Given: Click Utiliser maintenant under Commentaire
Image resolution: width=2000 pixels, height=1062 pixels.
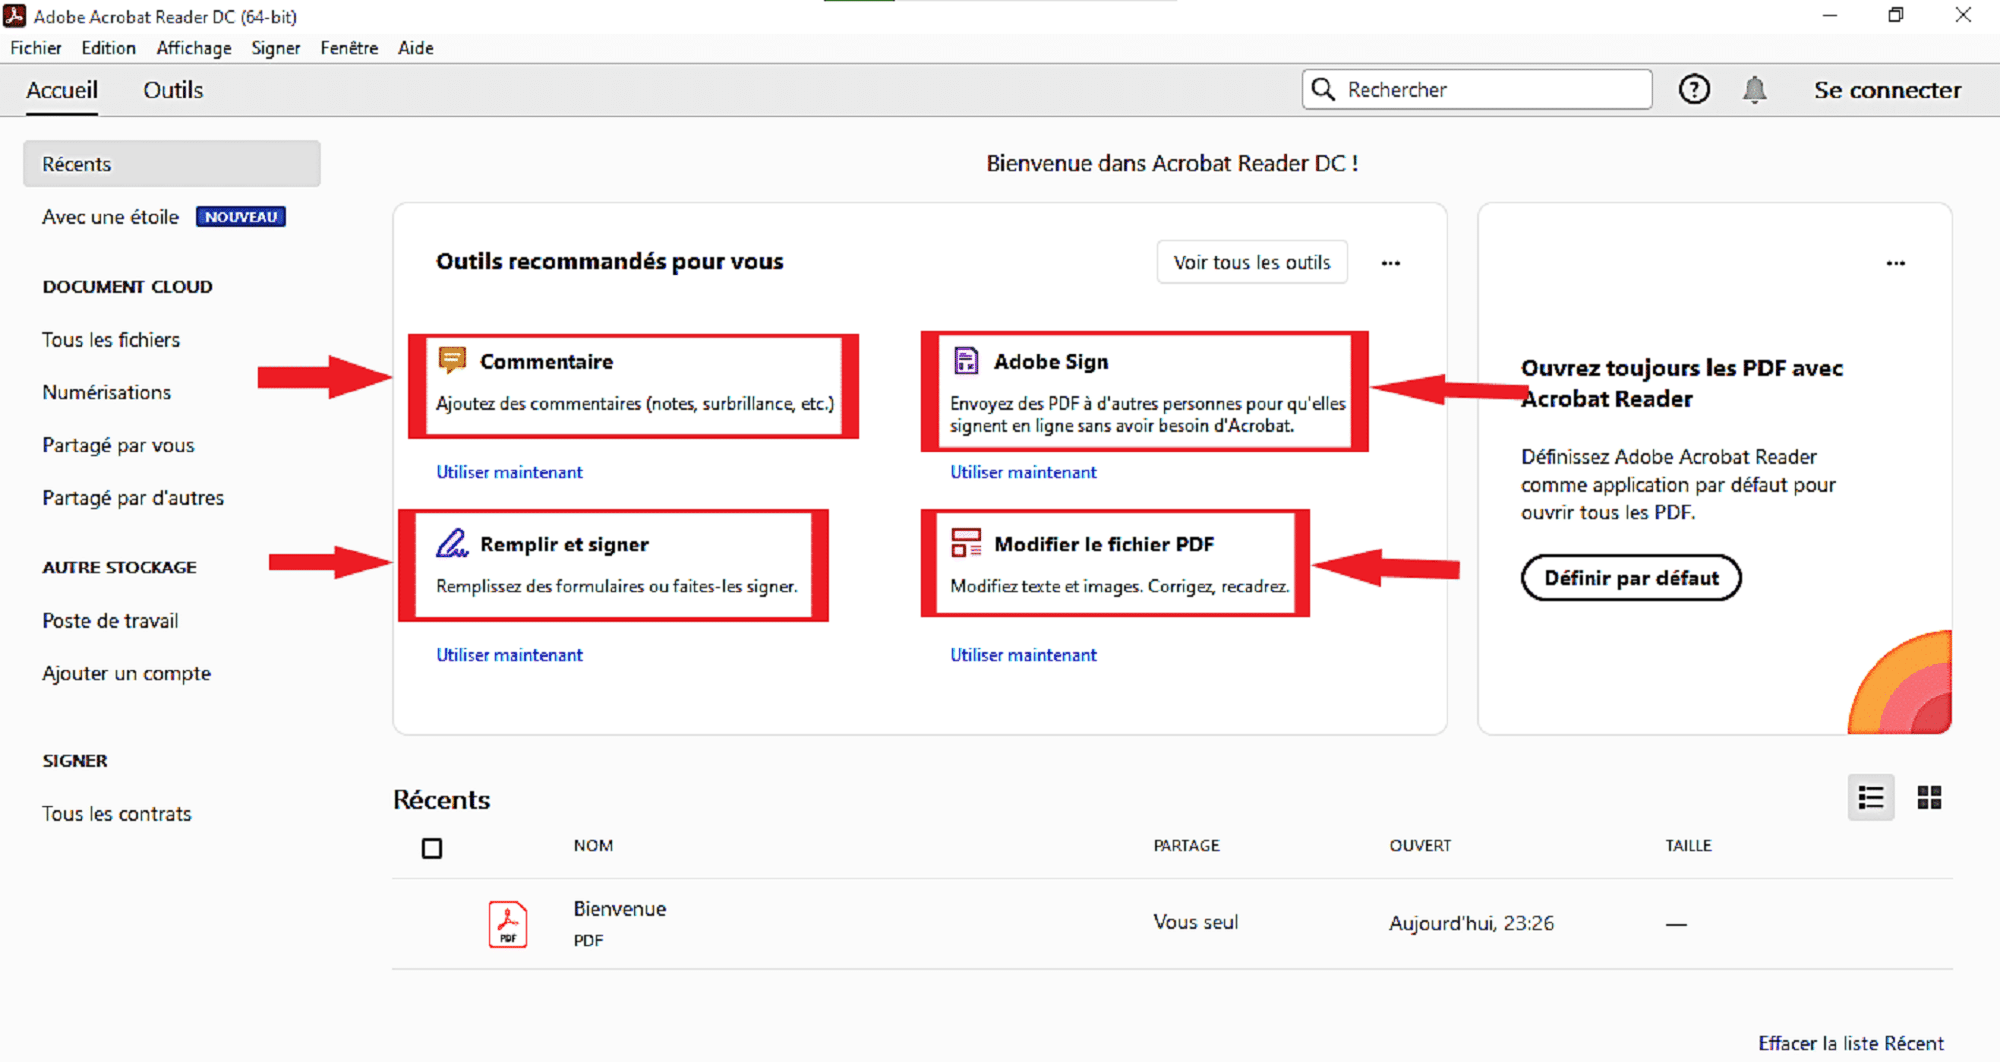Looking at the screenshot, I should pos(509,472).
